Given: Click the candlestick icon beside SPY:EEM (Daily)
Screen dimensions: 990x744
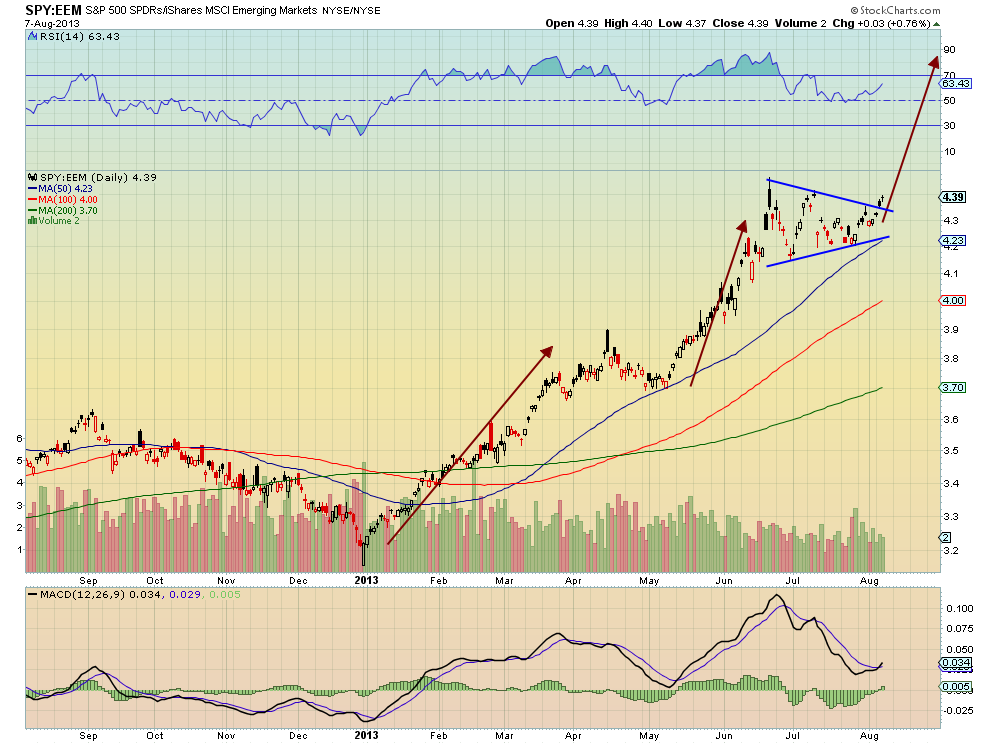Looking at the screenshot, I should click(33, 177).
